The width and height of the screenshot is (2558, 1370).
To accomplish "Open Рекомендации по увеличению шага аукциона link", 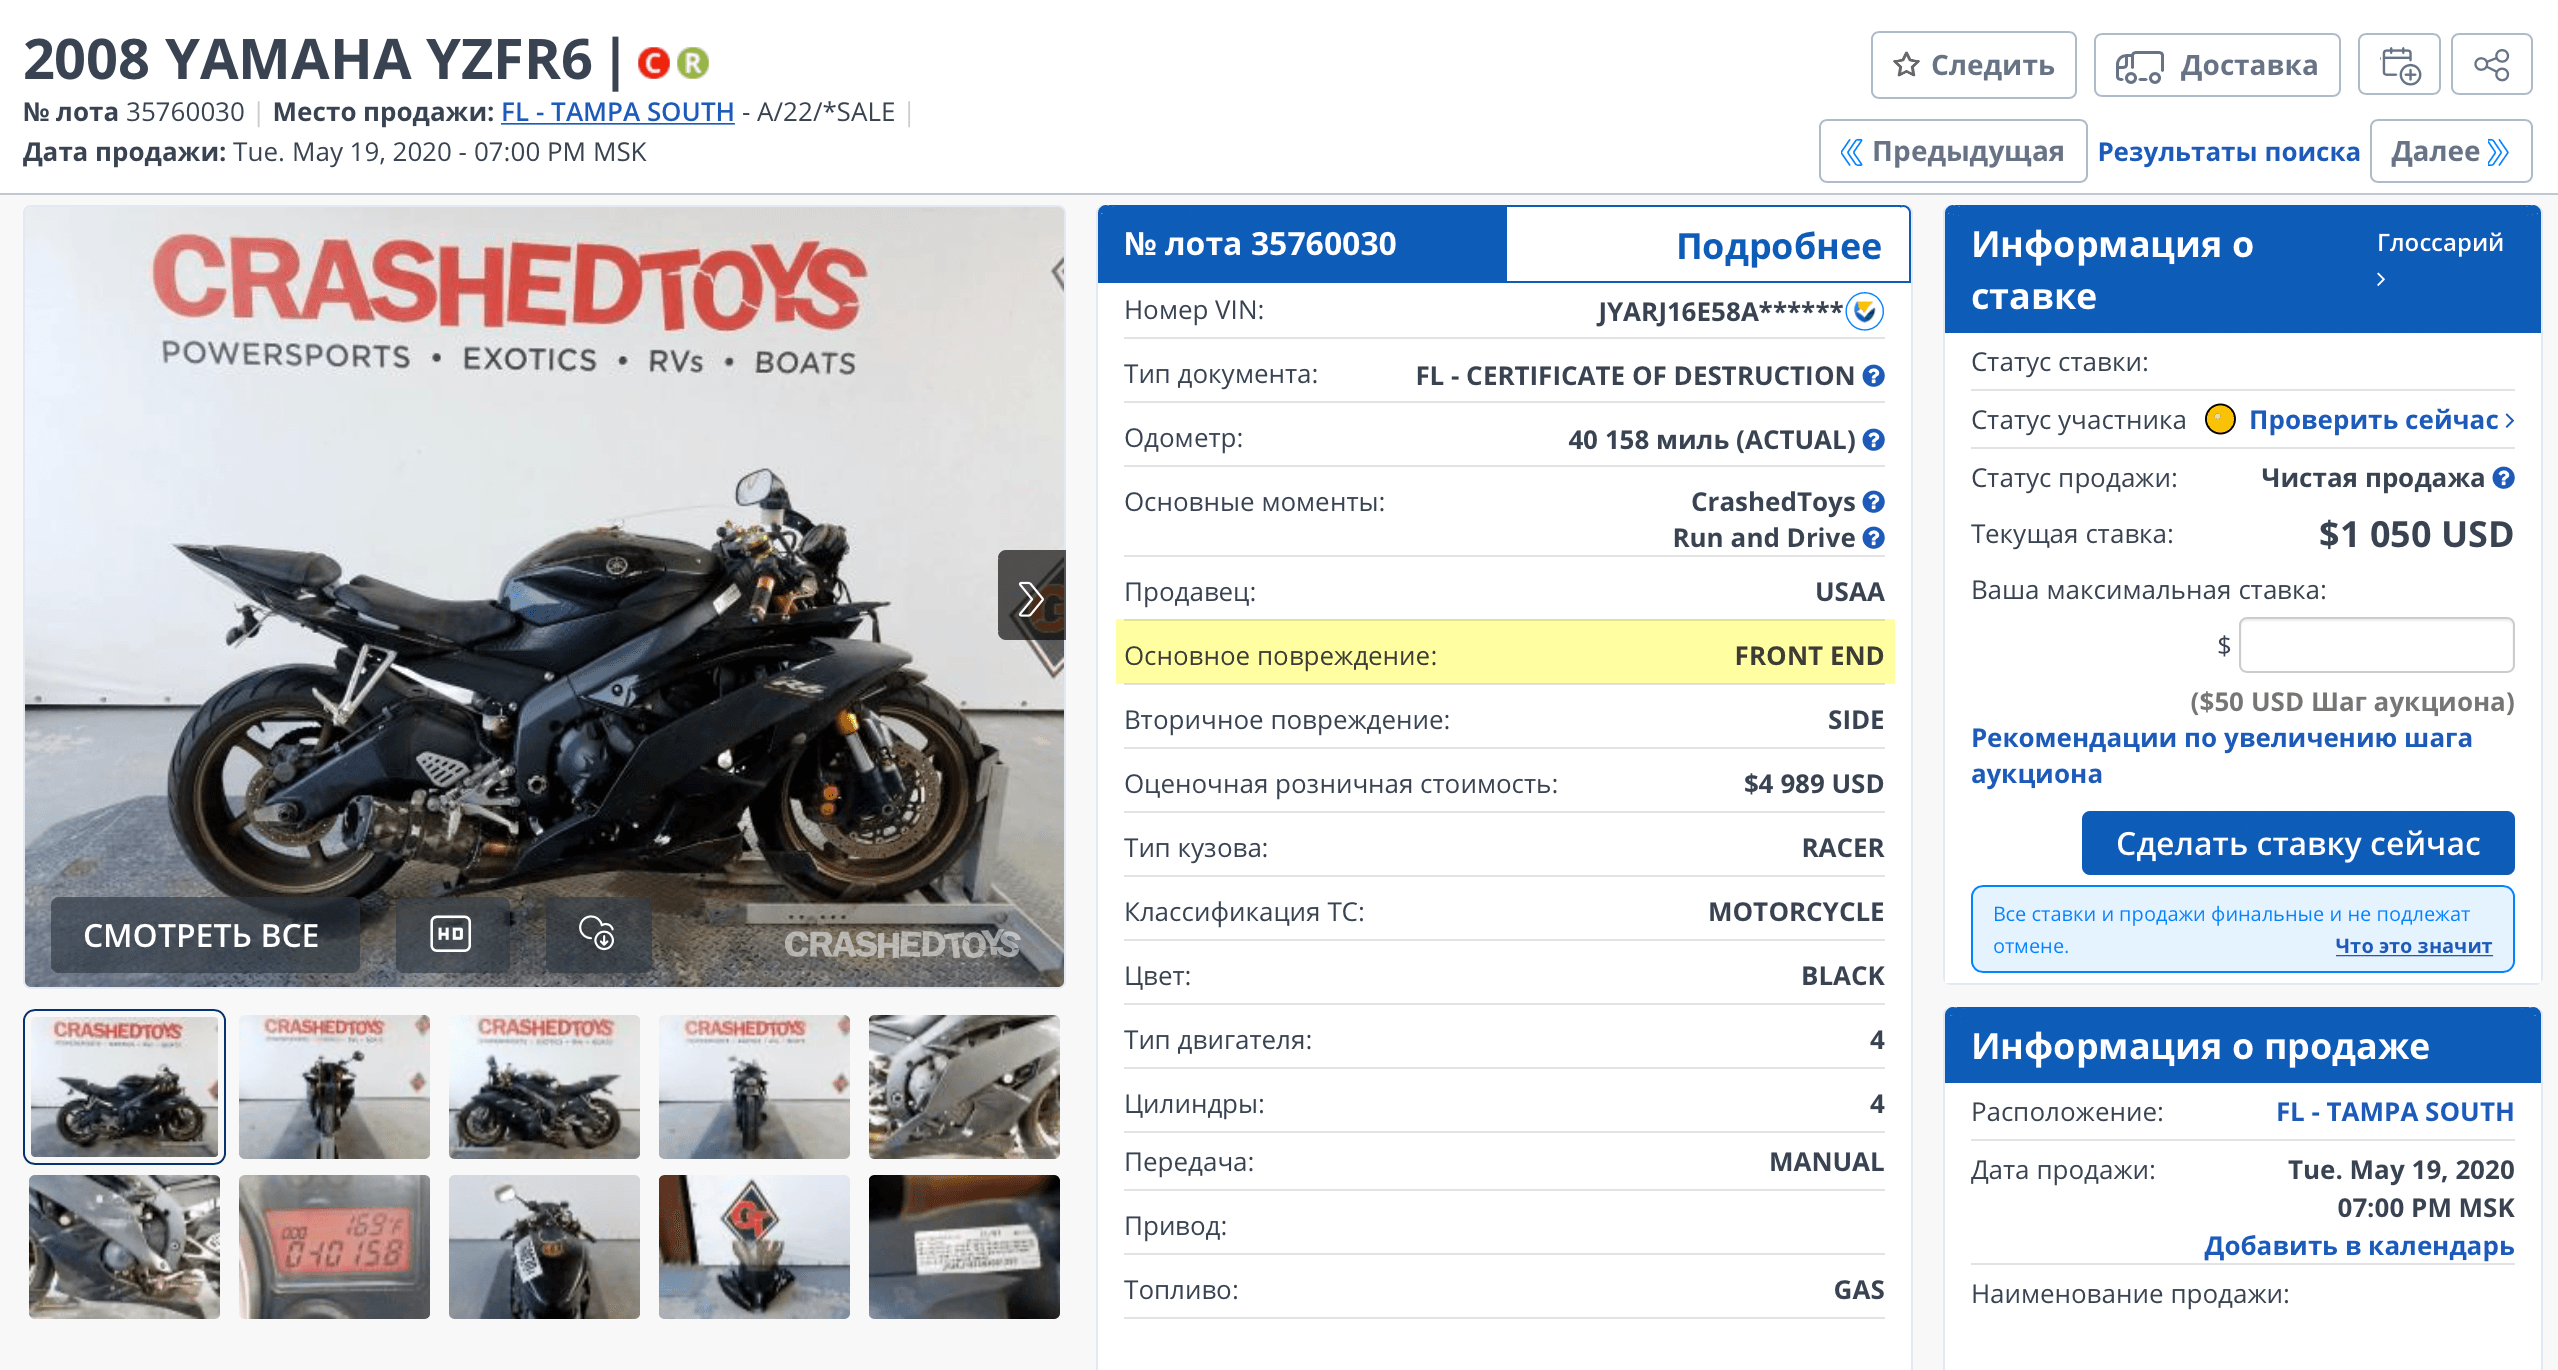I will 2221,755.
